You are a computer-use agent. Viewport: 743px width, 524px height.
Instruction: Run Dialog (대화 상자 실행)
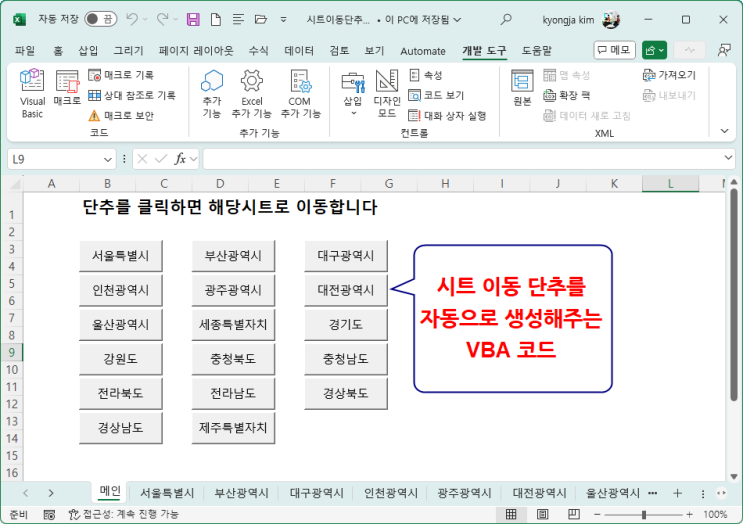coord(447,116)
